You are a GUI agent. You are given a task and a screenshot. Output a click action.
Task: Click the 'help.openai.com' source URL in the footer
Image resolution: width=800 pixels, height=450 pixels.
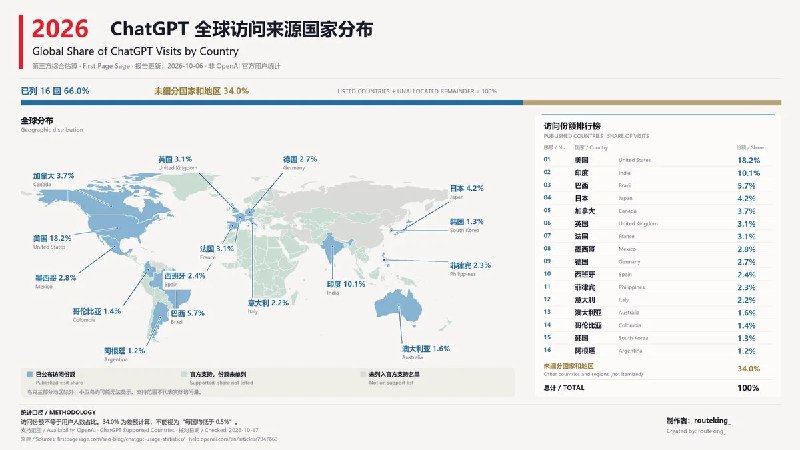[x=233, y=439]
